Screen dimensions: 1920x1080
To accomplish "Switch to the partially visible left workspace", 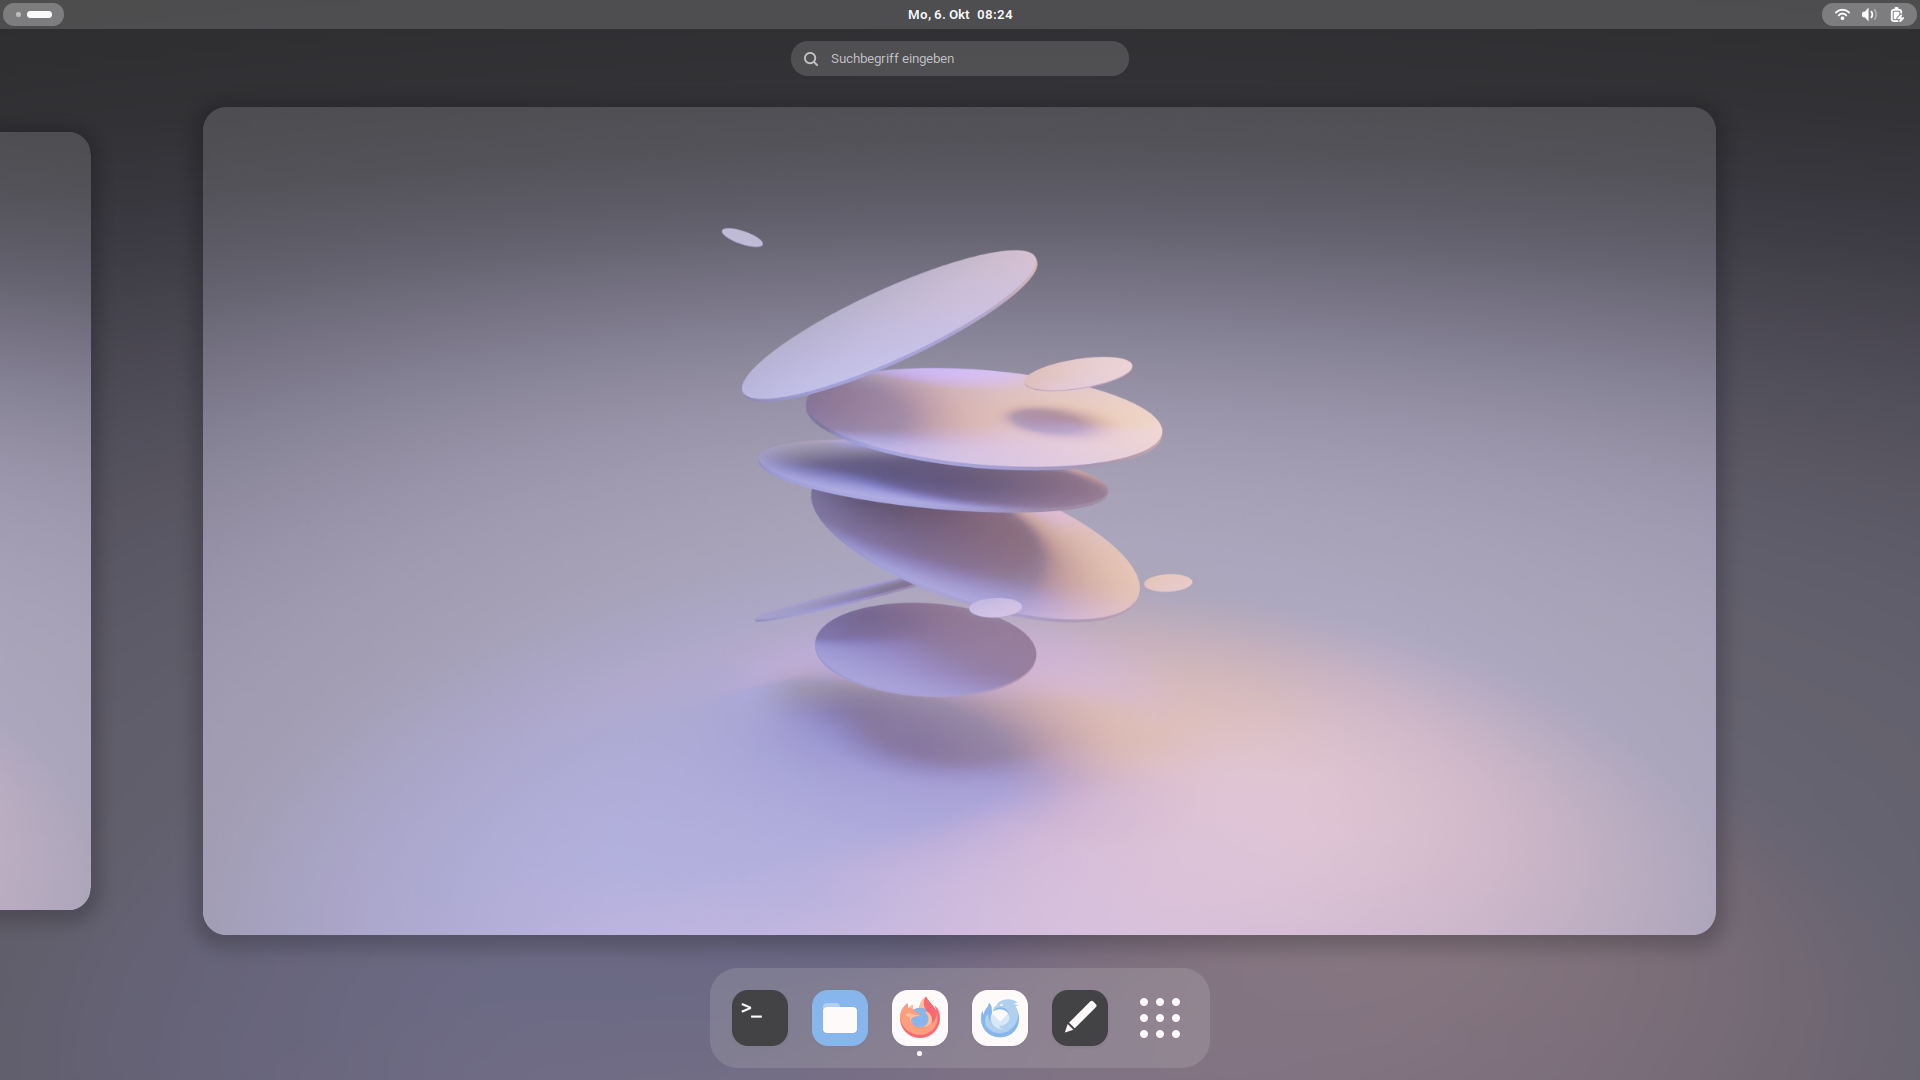I will [45, 520].
